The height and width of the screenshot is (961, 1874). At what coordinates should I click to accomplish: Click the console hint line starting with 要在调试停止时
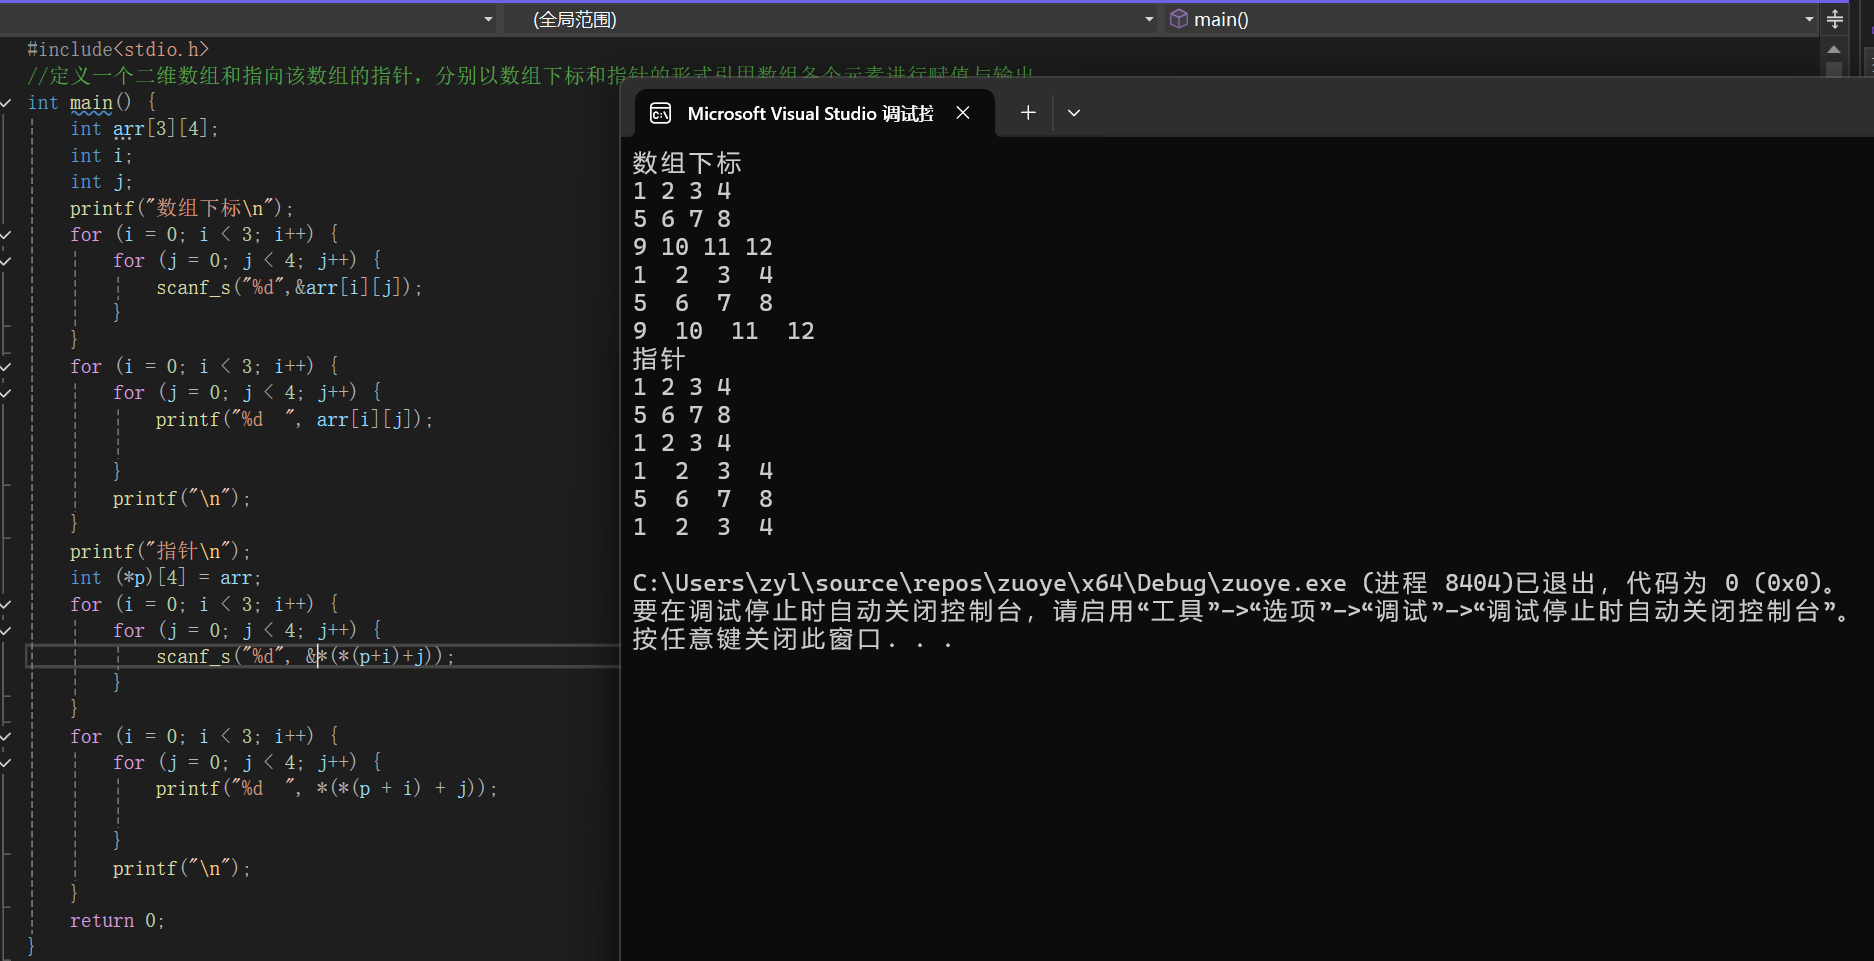pyautogui.click(x=1242, y=611)
